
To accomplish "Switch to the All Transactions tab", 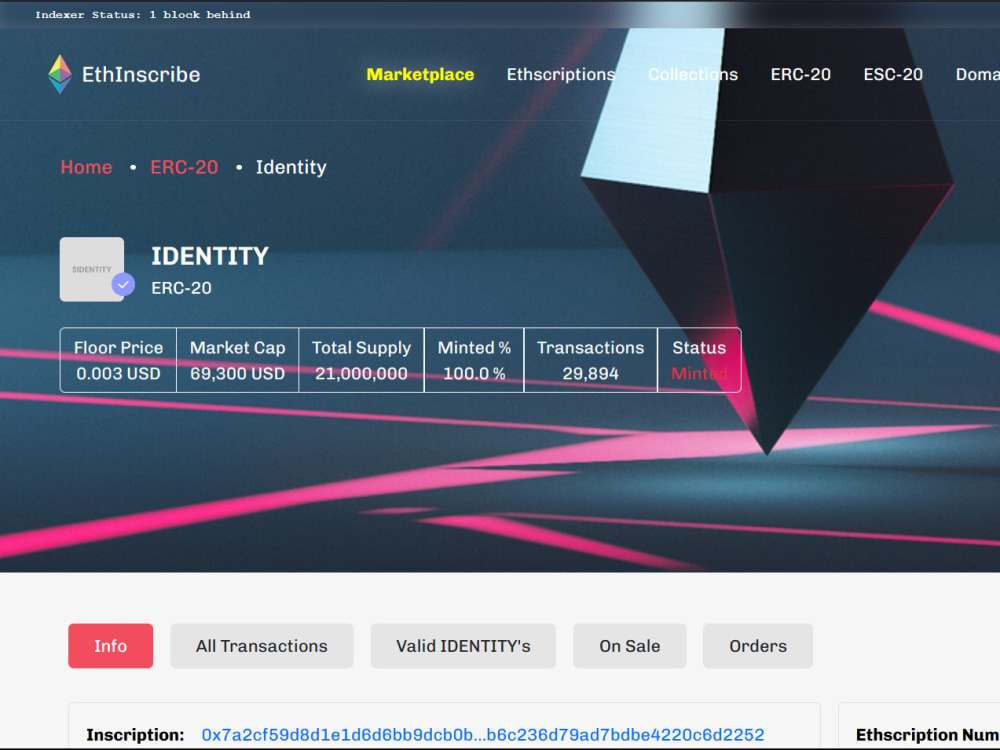I will [261, 646].
